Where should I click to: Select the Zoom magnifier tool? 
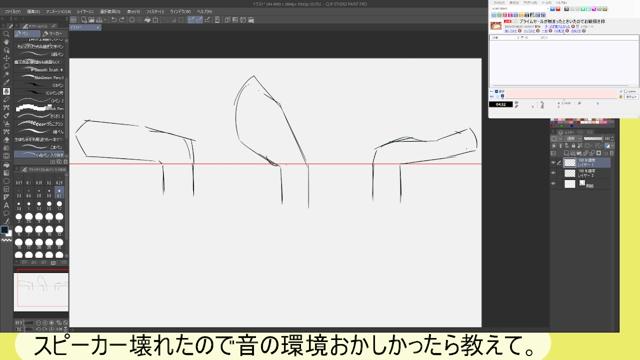point(6,34)
